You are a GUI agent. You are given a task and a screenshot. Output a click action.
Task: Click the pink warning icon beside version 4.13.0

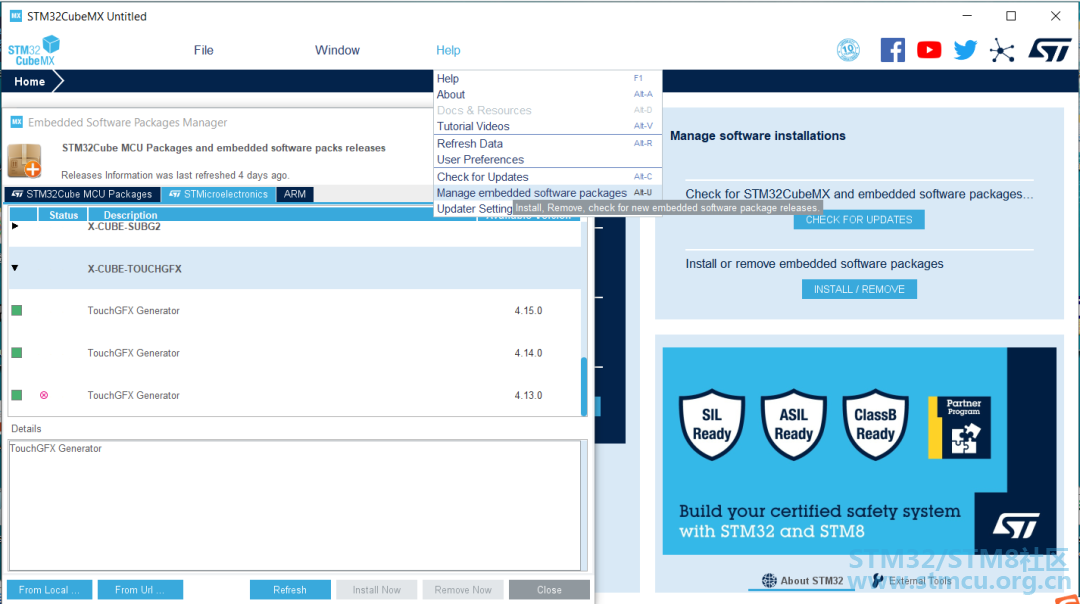pos(44,395)
